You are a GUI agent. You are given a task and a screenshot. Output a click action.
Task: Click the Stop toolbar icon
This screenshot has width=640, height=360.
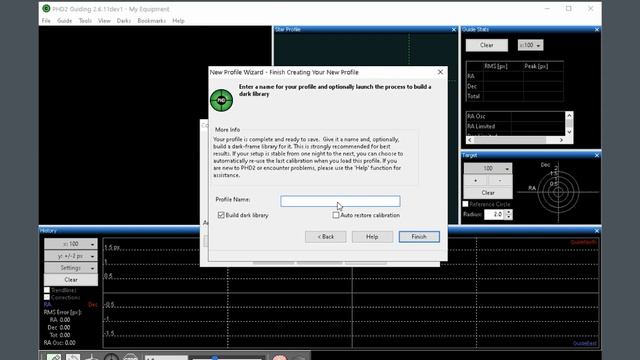pos(130,358)
